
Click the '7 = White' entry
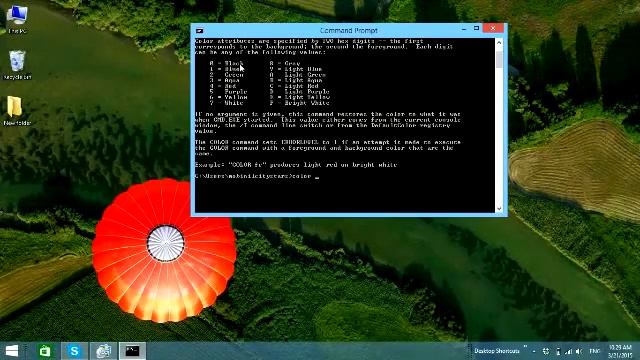pyautogui.click(x=227, y=103)
